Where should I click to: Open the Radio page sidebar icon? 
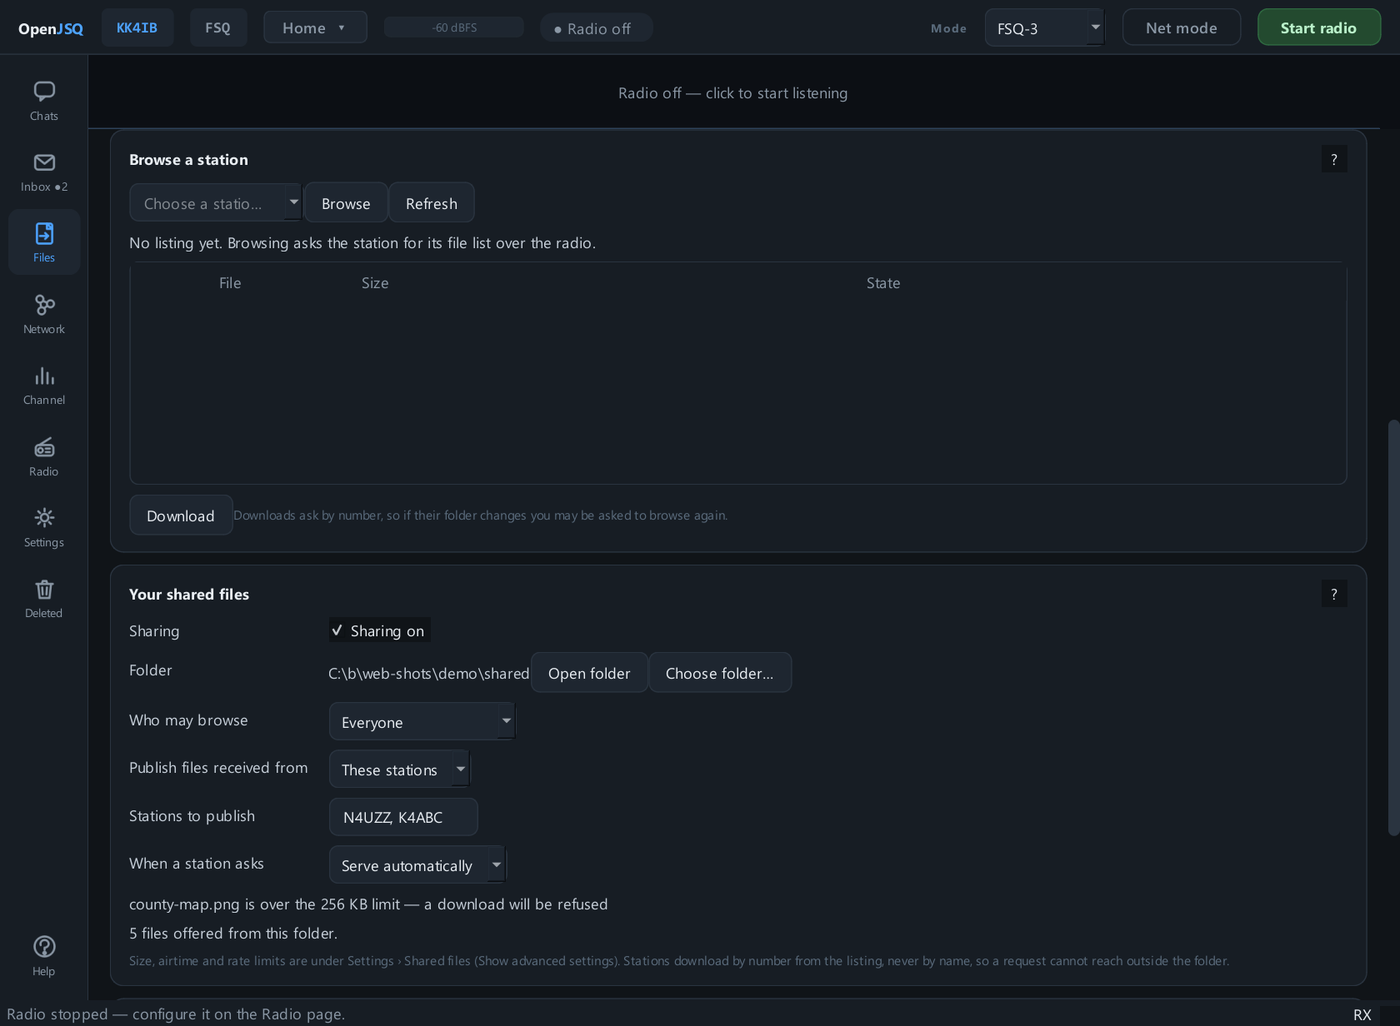[x=44, y=457]
